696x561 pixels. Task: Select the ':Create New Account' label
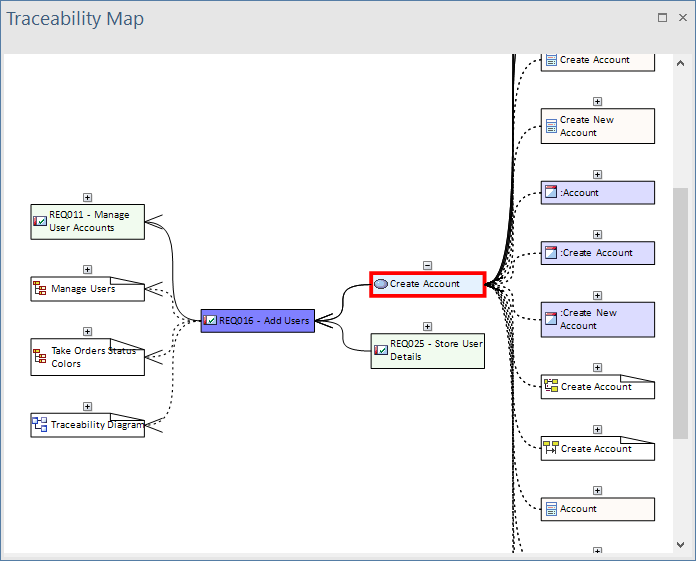(x=588, y=319)
